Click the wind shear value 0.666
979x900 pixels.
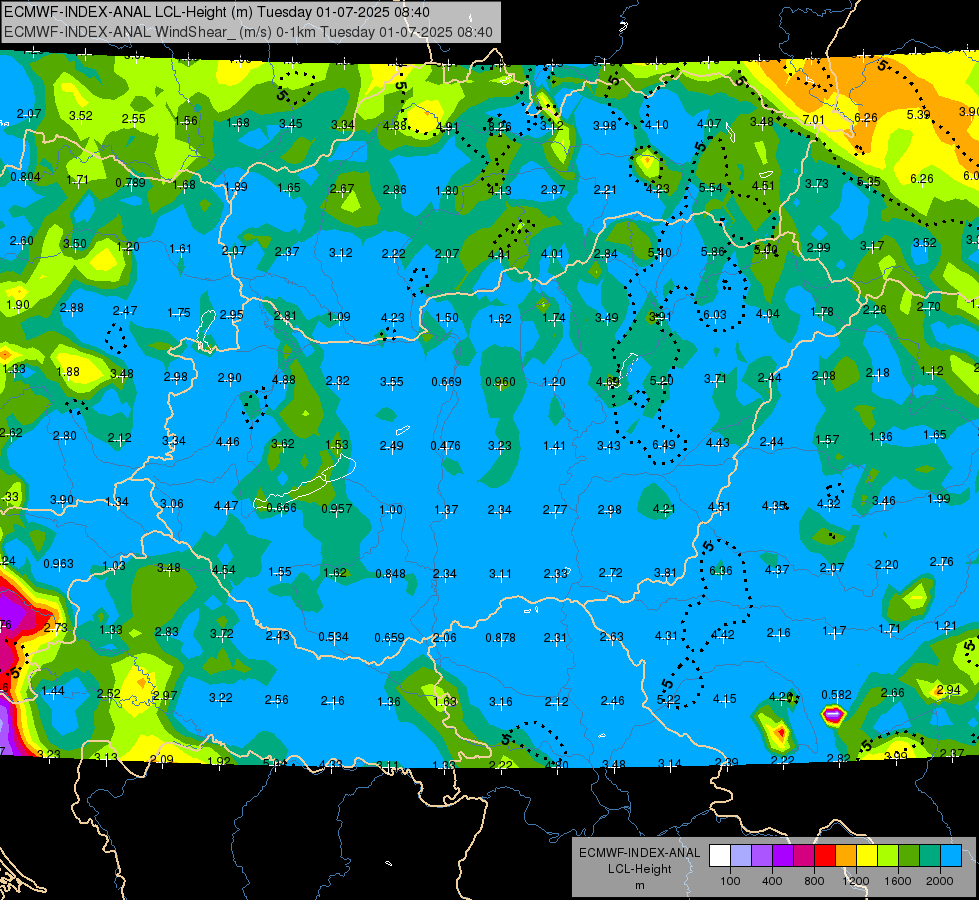tap(282, 508)
